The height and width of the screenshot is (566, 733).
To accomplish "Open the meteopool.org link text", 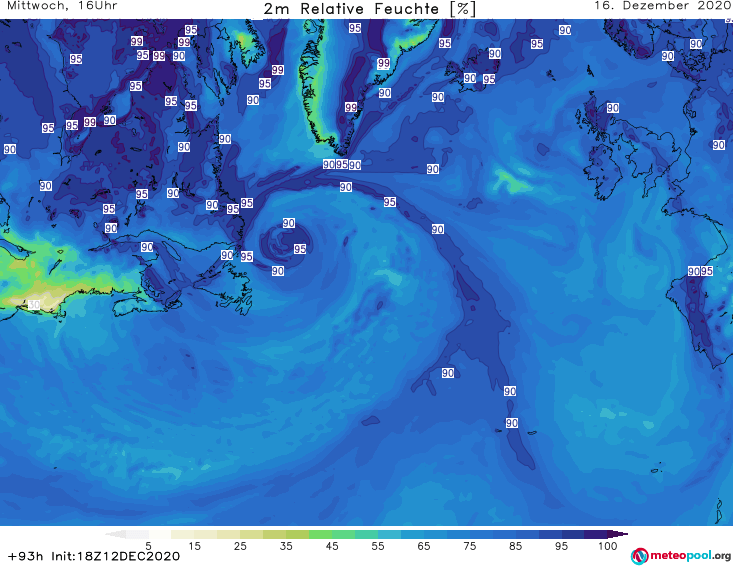I will pos(690,555).
